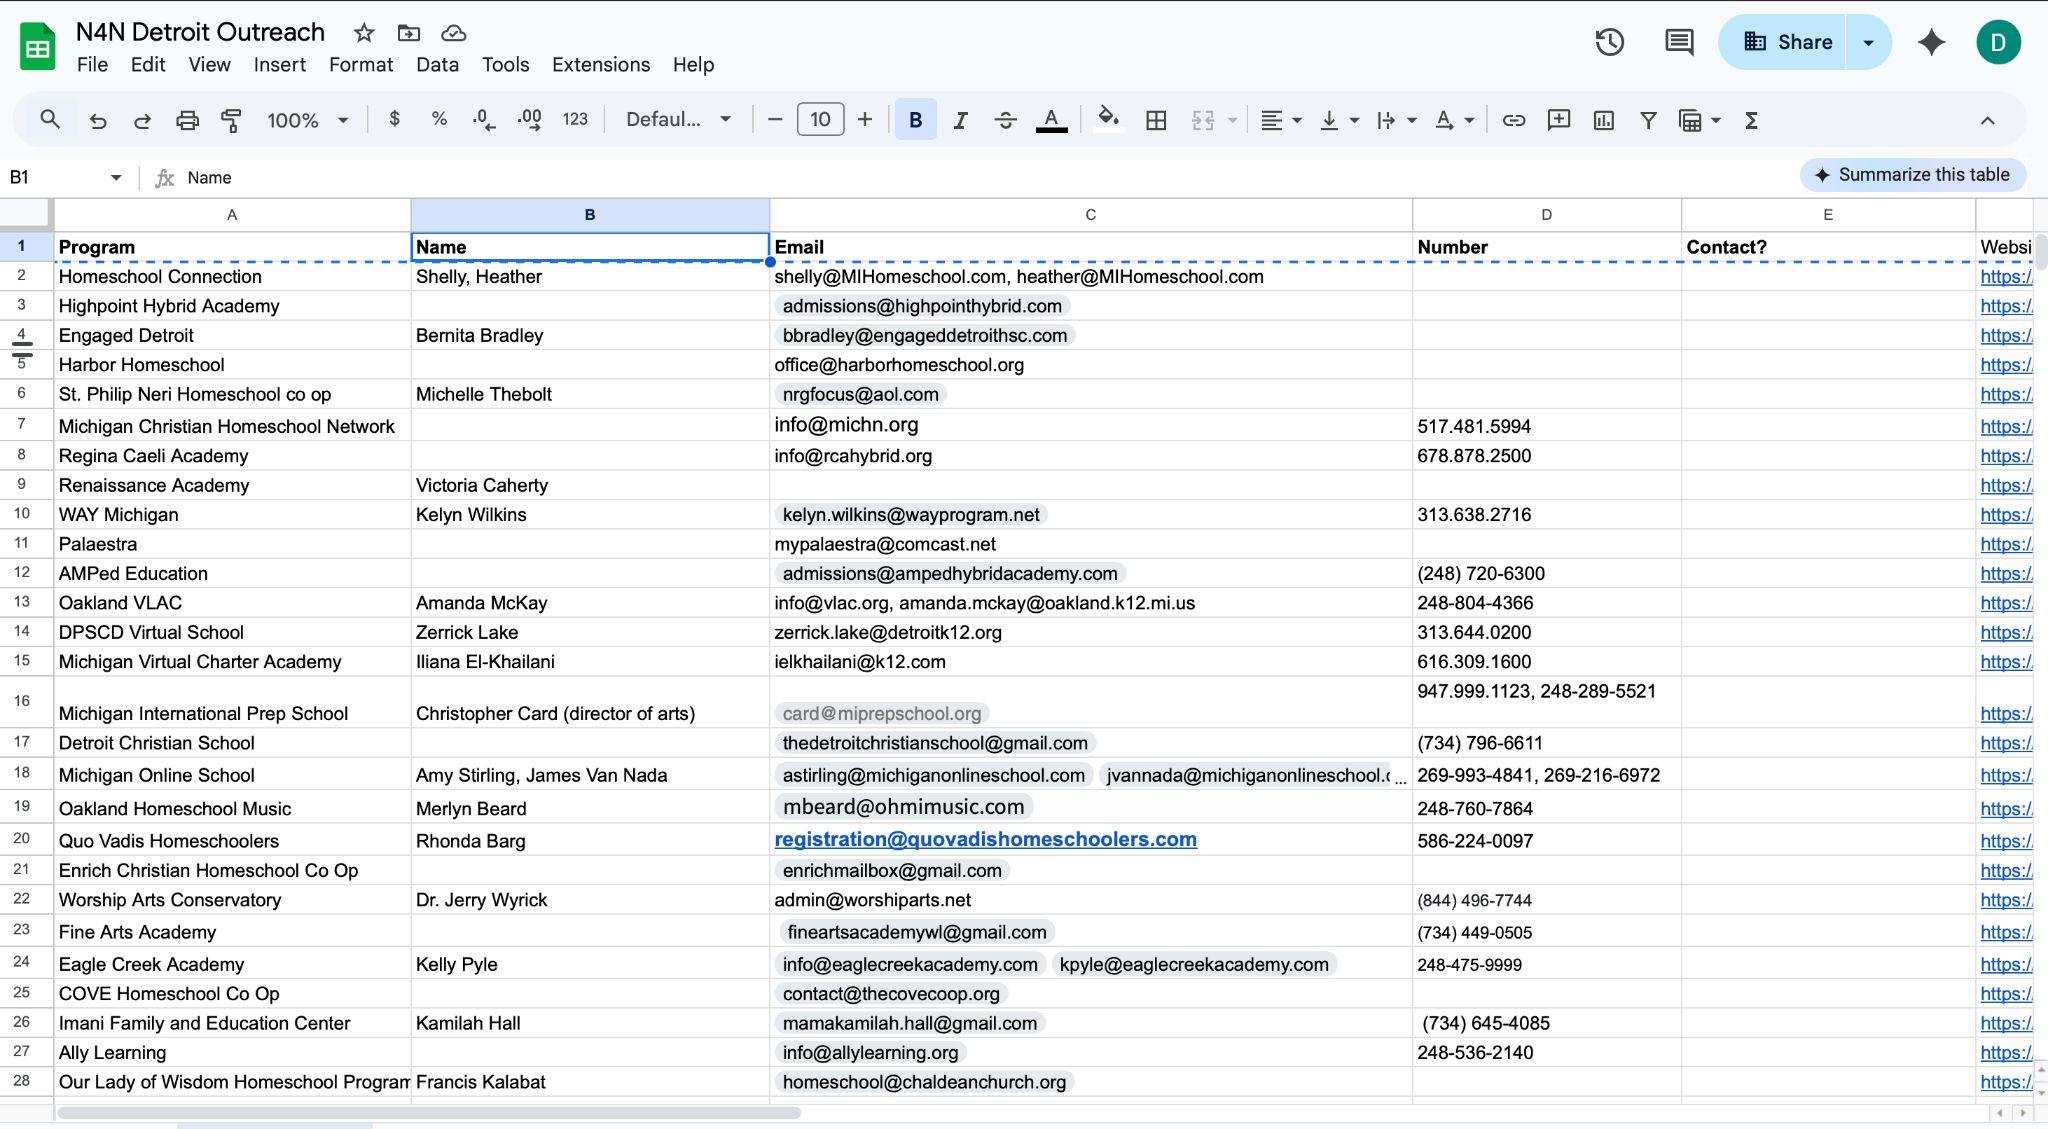Open the Insert menu
The image size is (2048, 1129).
pos(280,65)
